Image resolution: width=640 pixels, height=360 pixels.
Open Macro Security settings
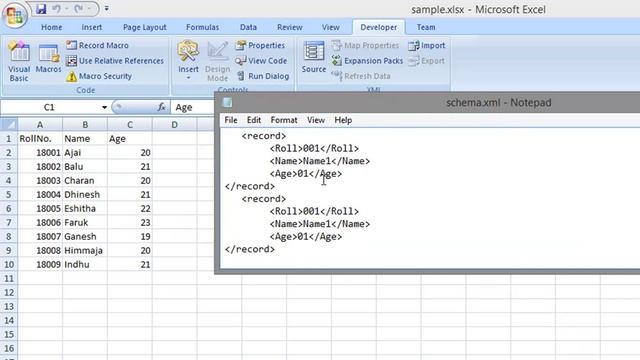tap(99, 76)
